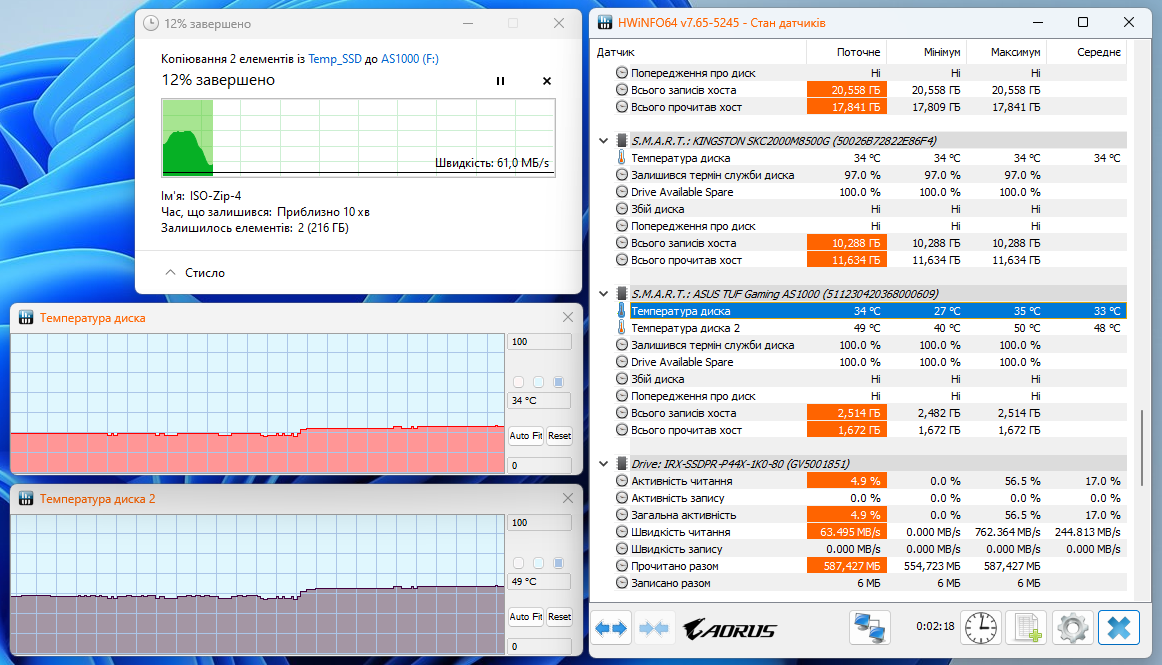
Task: Close the Температура диска graph window
Action: tap(568, 317)
